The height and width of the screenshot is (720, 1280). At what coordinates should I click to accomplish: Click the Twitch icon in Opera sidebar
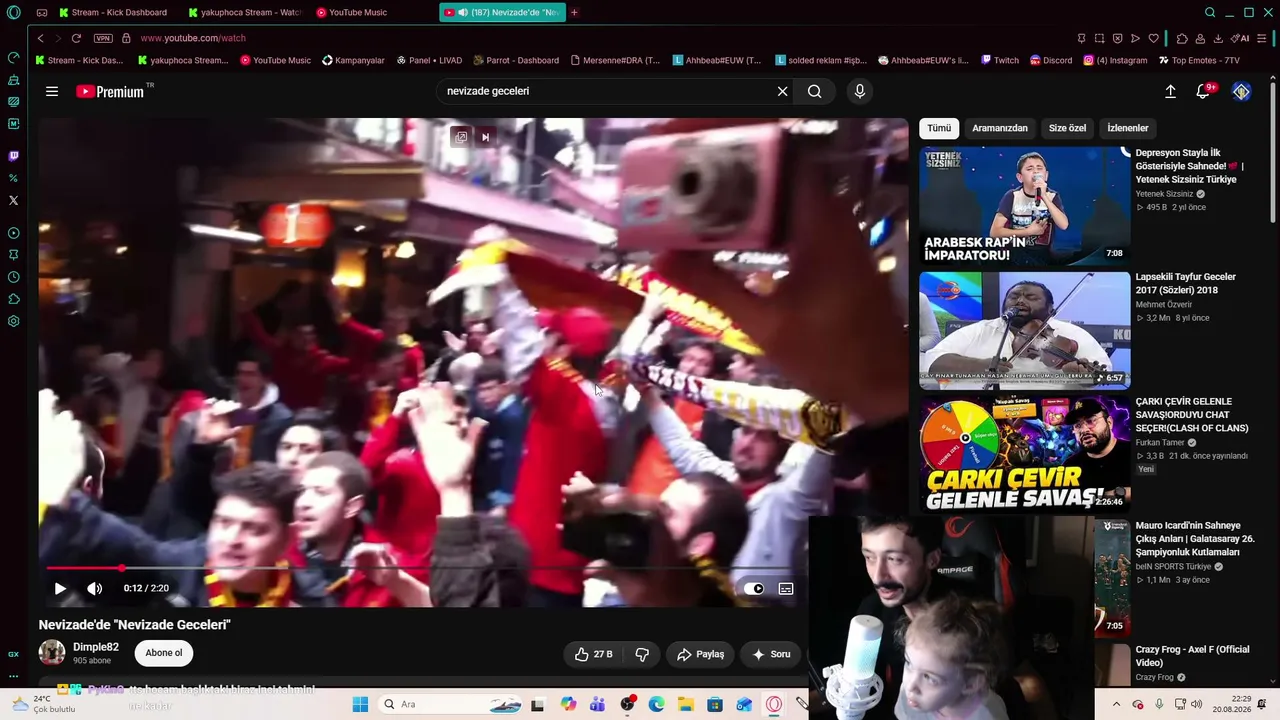(x=13, y=156)
